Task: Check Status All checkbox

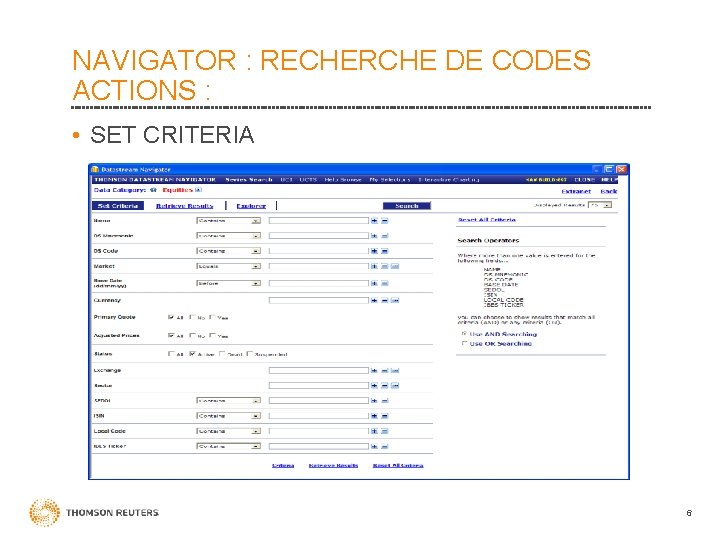Action: coord(171,354)
